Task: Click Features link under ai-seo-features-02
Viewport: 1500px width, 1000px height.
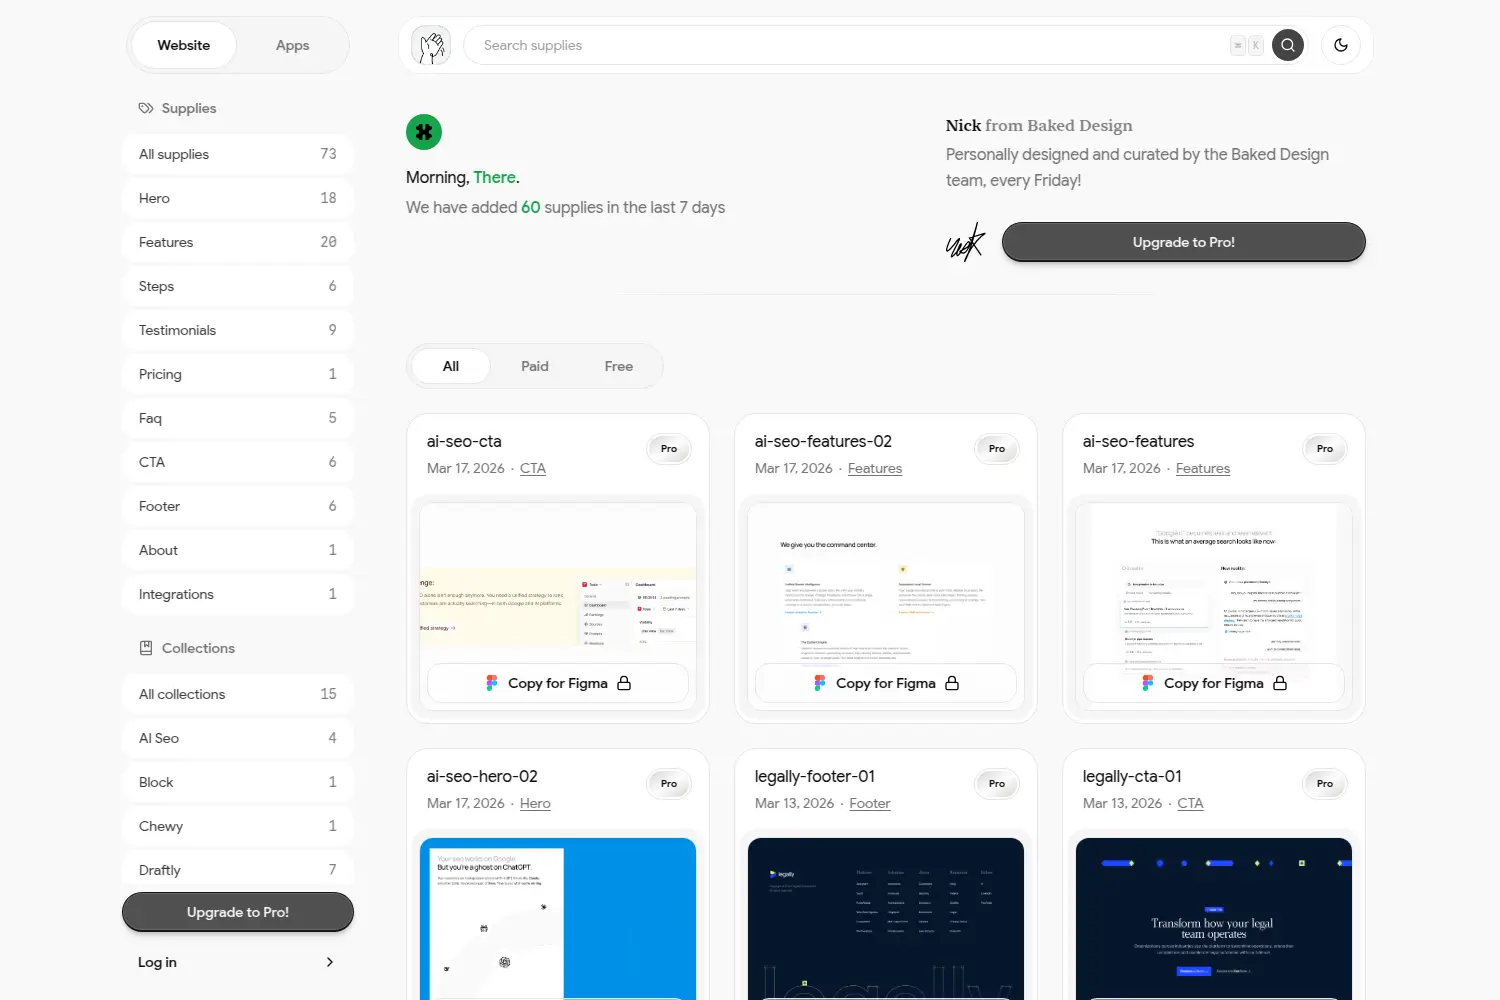Action: (875, 468)
